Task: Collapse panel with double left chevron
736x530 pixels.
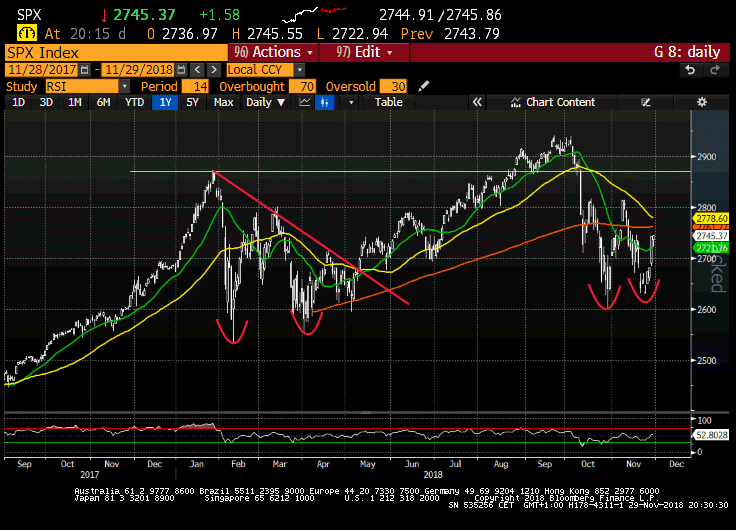Action: [x=477, y=102]
